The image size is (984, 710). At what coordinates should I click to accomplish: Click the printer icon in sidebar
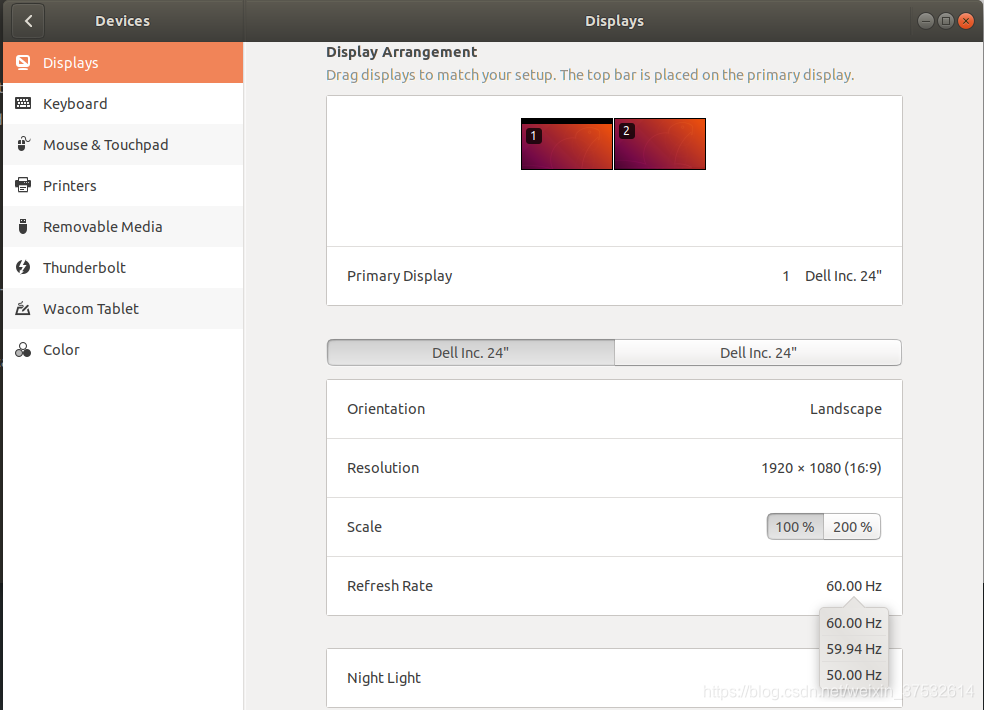[23, 185]
